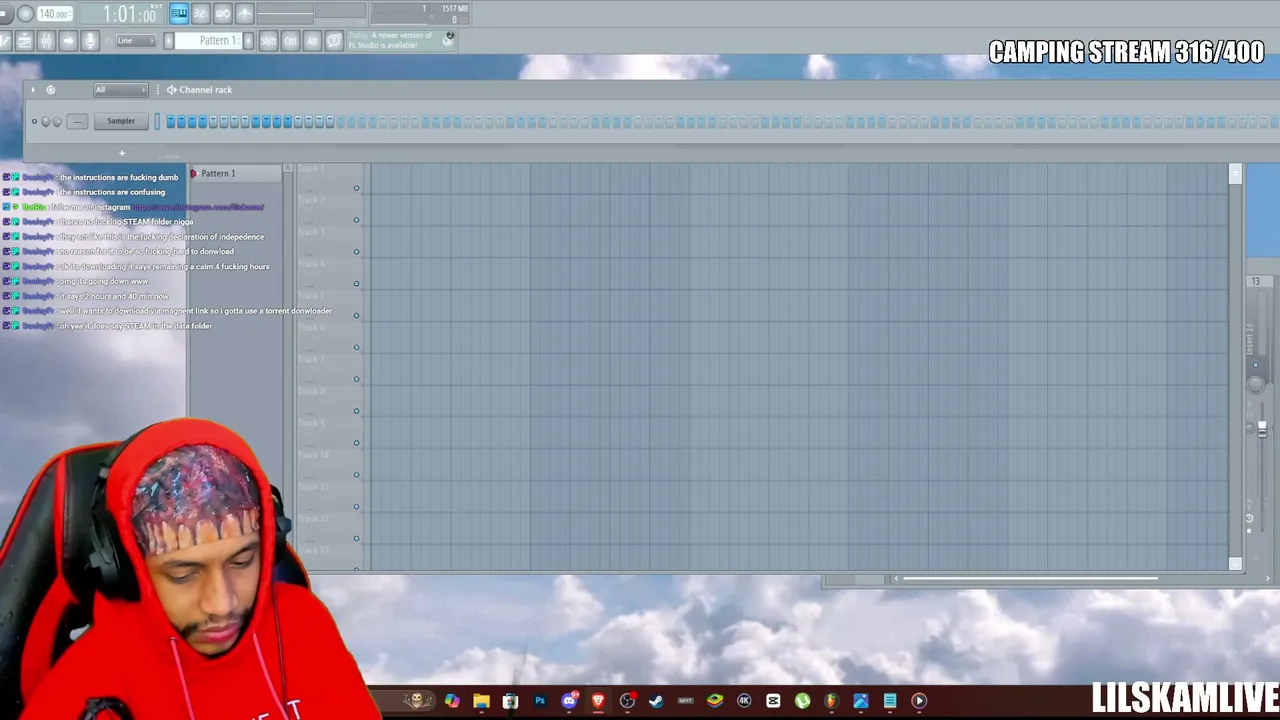The height and width of the screenshot is (720, 1280).
Task: Toggle the Track 12 mute switch in the playlist
Action: [x=356, y=539]
